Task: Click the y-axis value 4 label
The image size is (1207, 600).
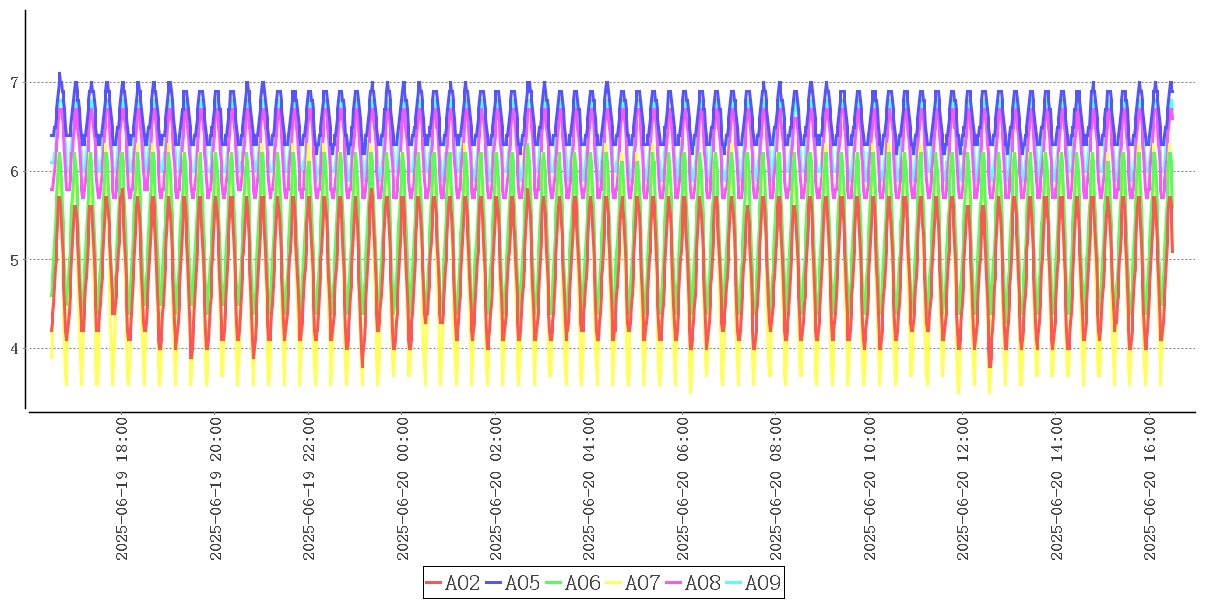Action: click(13, 349)
